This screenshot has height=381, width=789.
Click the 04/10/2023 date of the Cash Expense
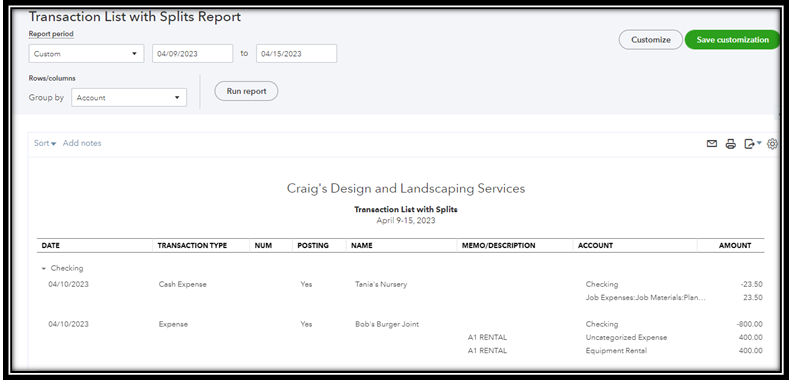click(68, 284)
